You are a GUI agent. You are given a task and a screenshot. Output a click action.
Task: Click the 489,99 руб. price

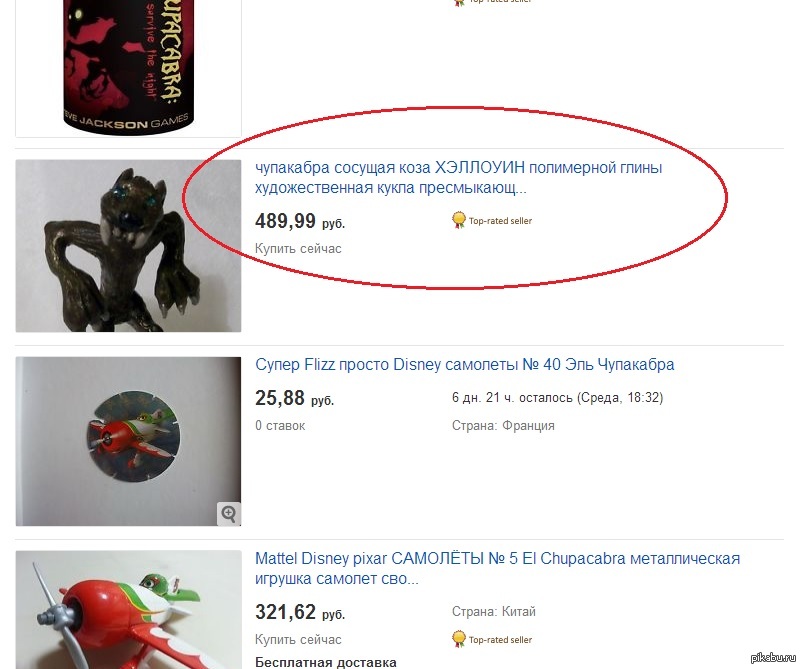tap(300, 221)
